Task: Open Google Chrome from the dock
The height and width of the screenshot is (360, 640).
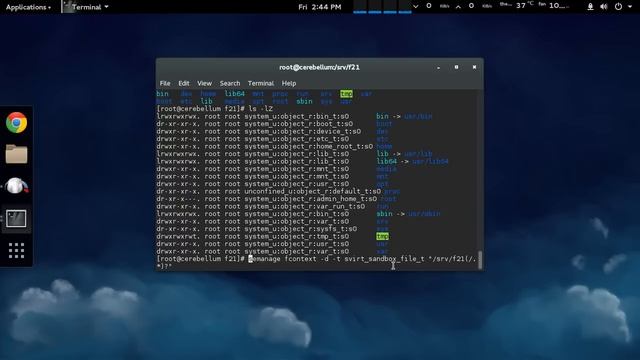Action: coord(16,122)
